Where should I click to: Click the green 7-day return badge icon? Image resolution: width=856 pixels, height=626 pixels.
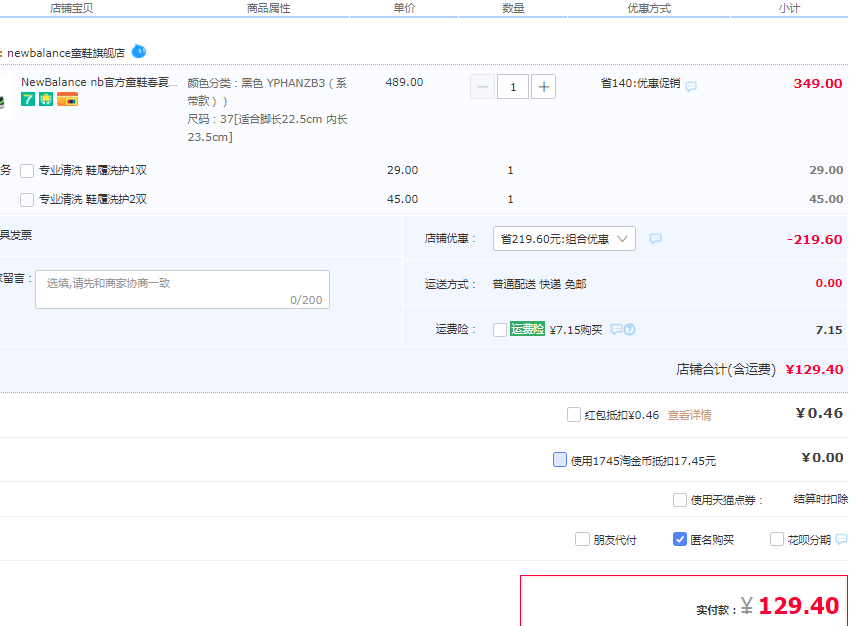pyautogui.click(x=28, y=99)
